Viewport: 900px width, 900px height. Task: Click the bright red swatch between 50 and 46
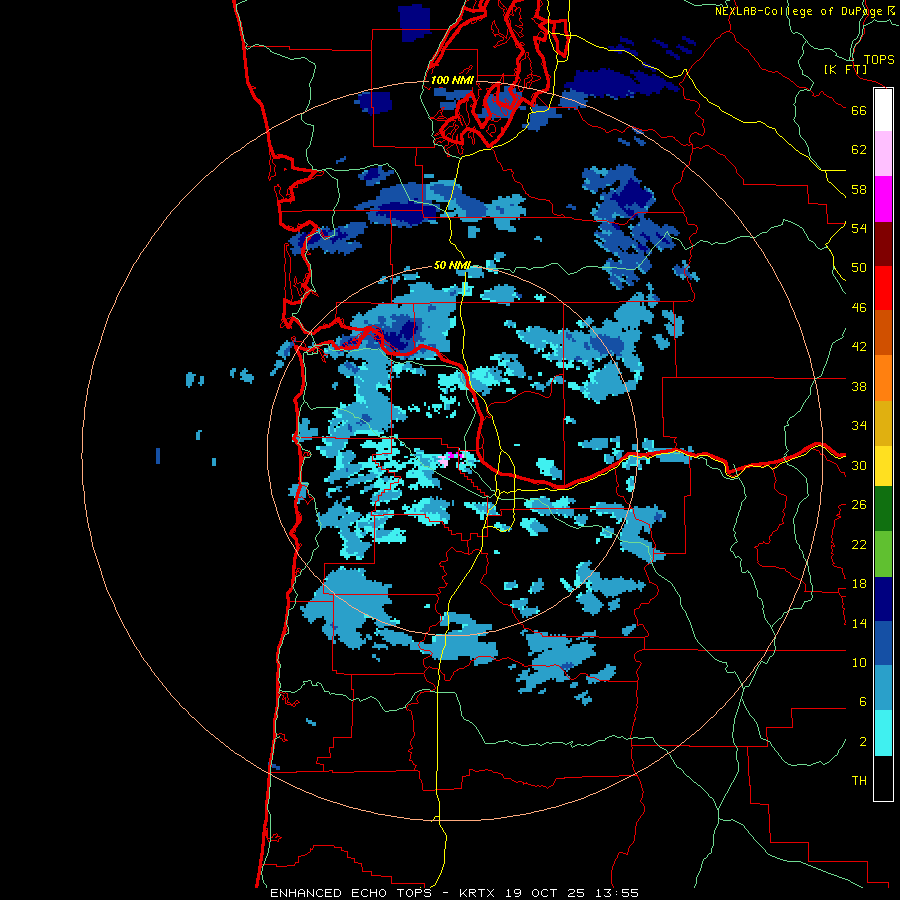click(x=883, y=288)
